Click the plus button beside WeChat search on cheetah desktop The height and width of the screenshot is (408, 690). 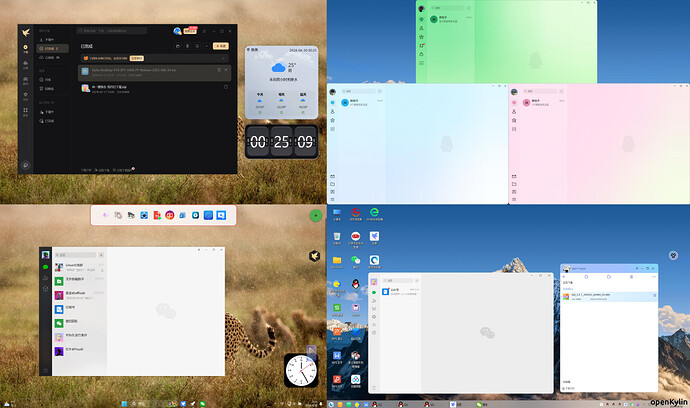click(101, 256)
